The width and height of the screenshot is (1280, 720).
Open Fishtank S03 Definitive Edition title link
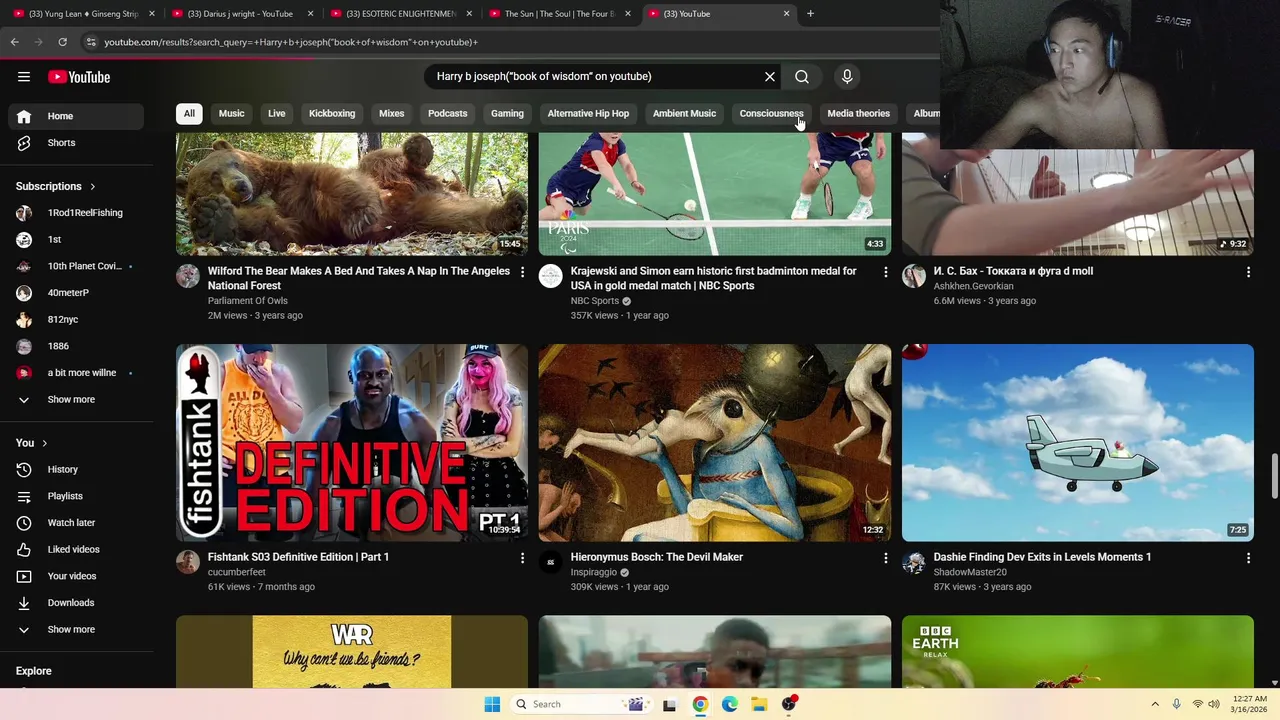click(x=298, y=557)
